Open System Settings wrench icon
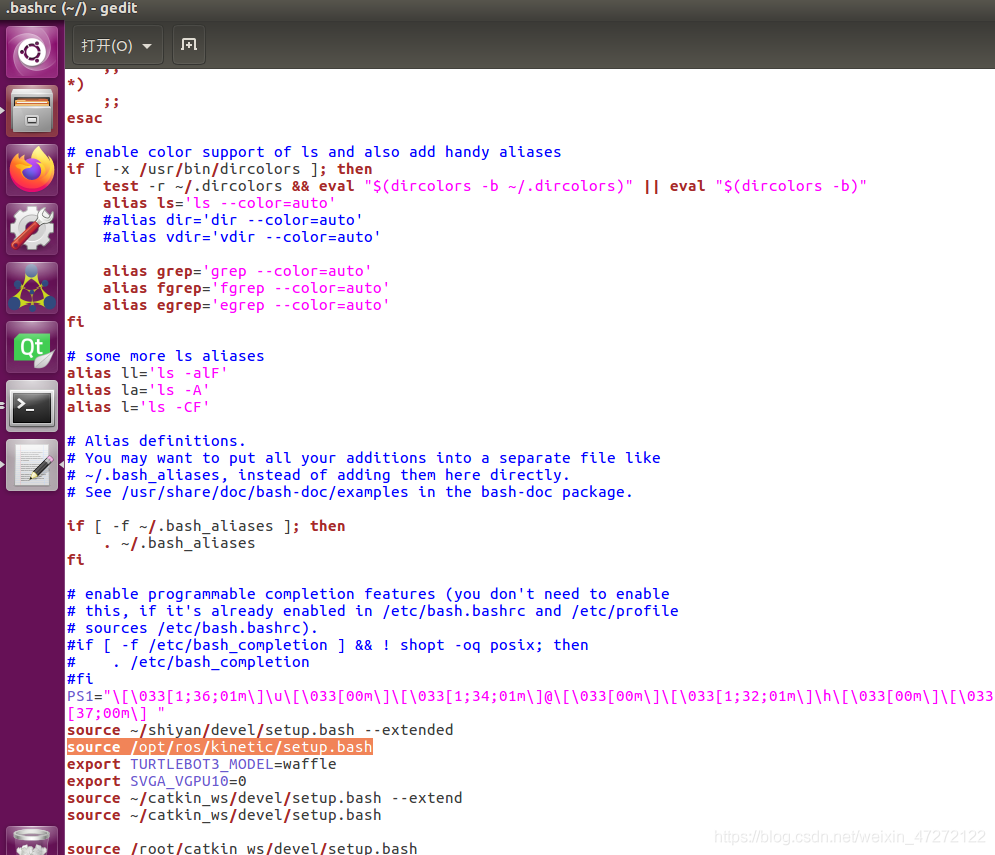The height and width of the screenshot is (855, 995). [x=32, y=229]
